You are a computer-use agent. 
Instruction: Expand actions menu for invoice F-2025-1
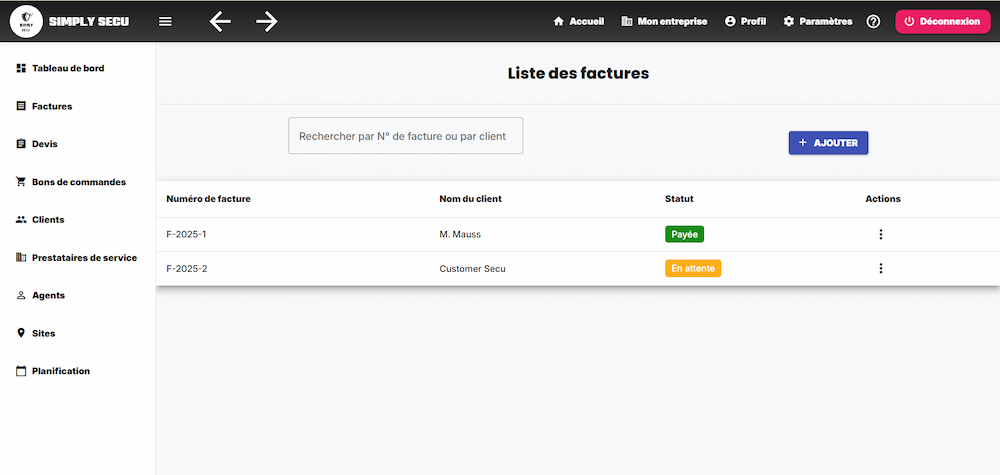pos(880,234)
